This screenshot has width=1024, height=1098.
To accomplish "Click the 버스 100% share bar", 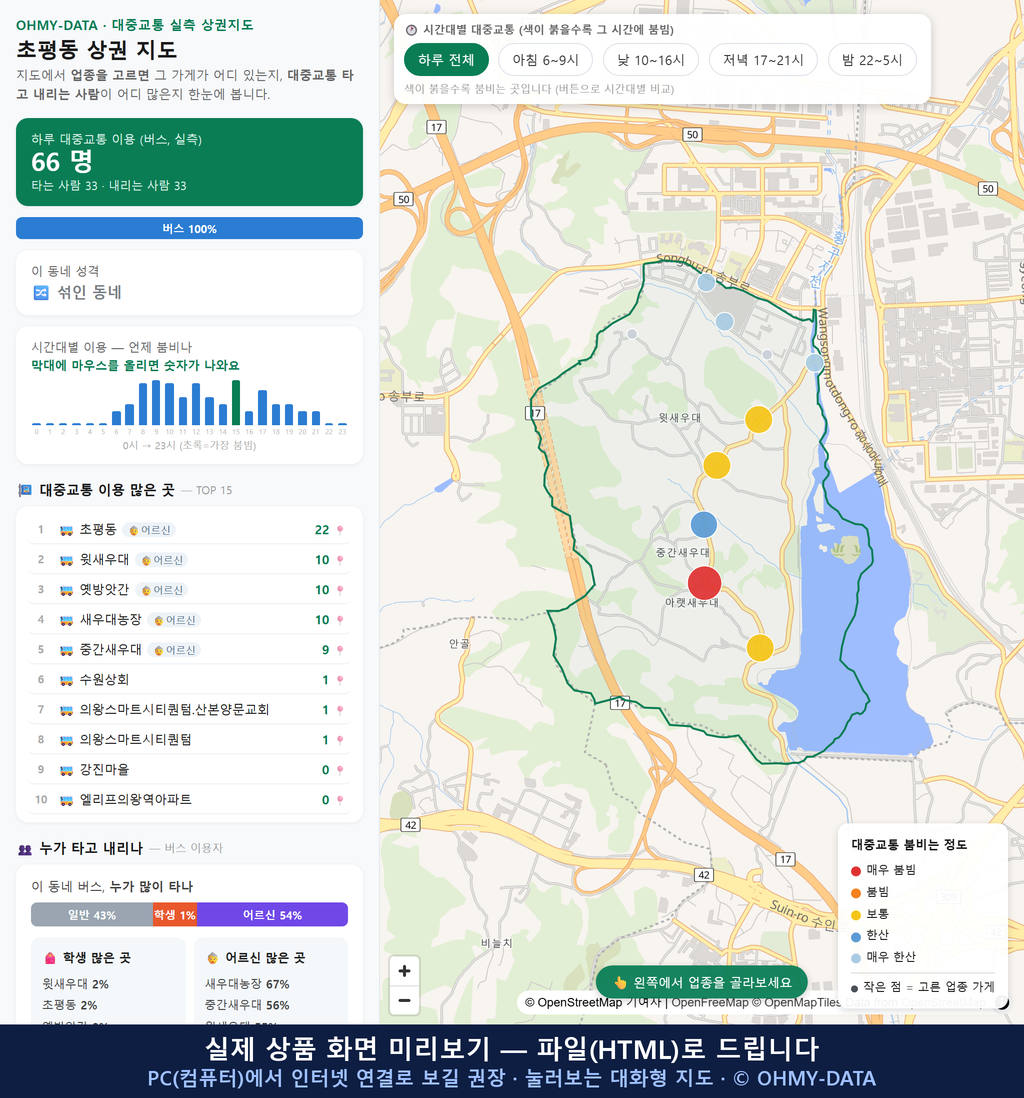I will pos(189,229).
